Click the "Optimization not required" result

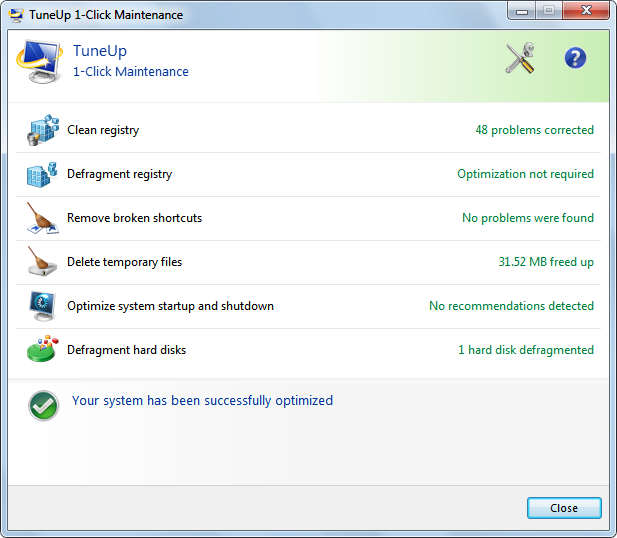coord(525,174)
